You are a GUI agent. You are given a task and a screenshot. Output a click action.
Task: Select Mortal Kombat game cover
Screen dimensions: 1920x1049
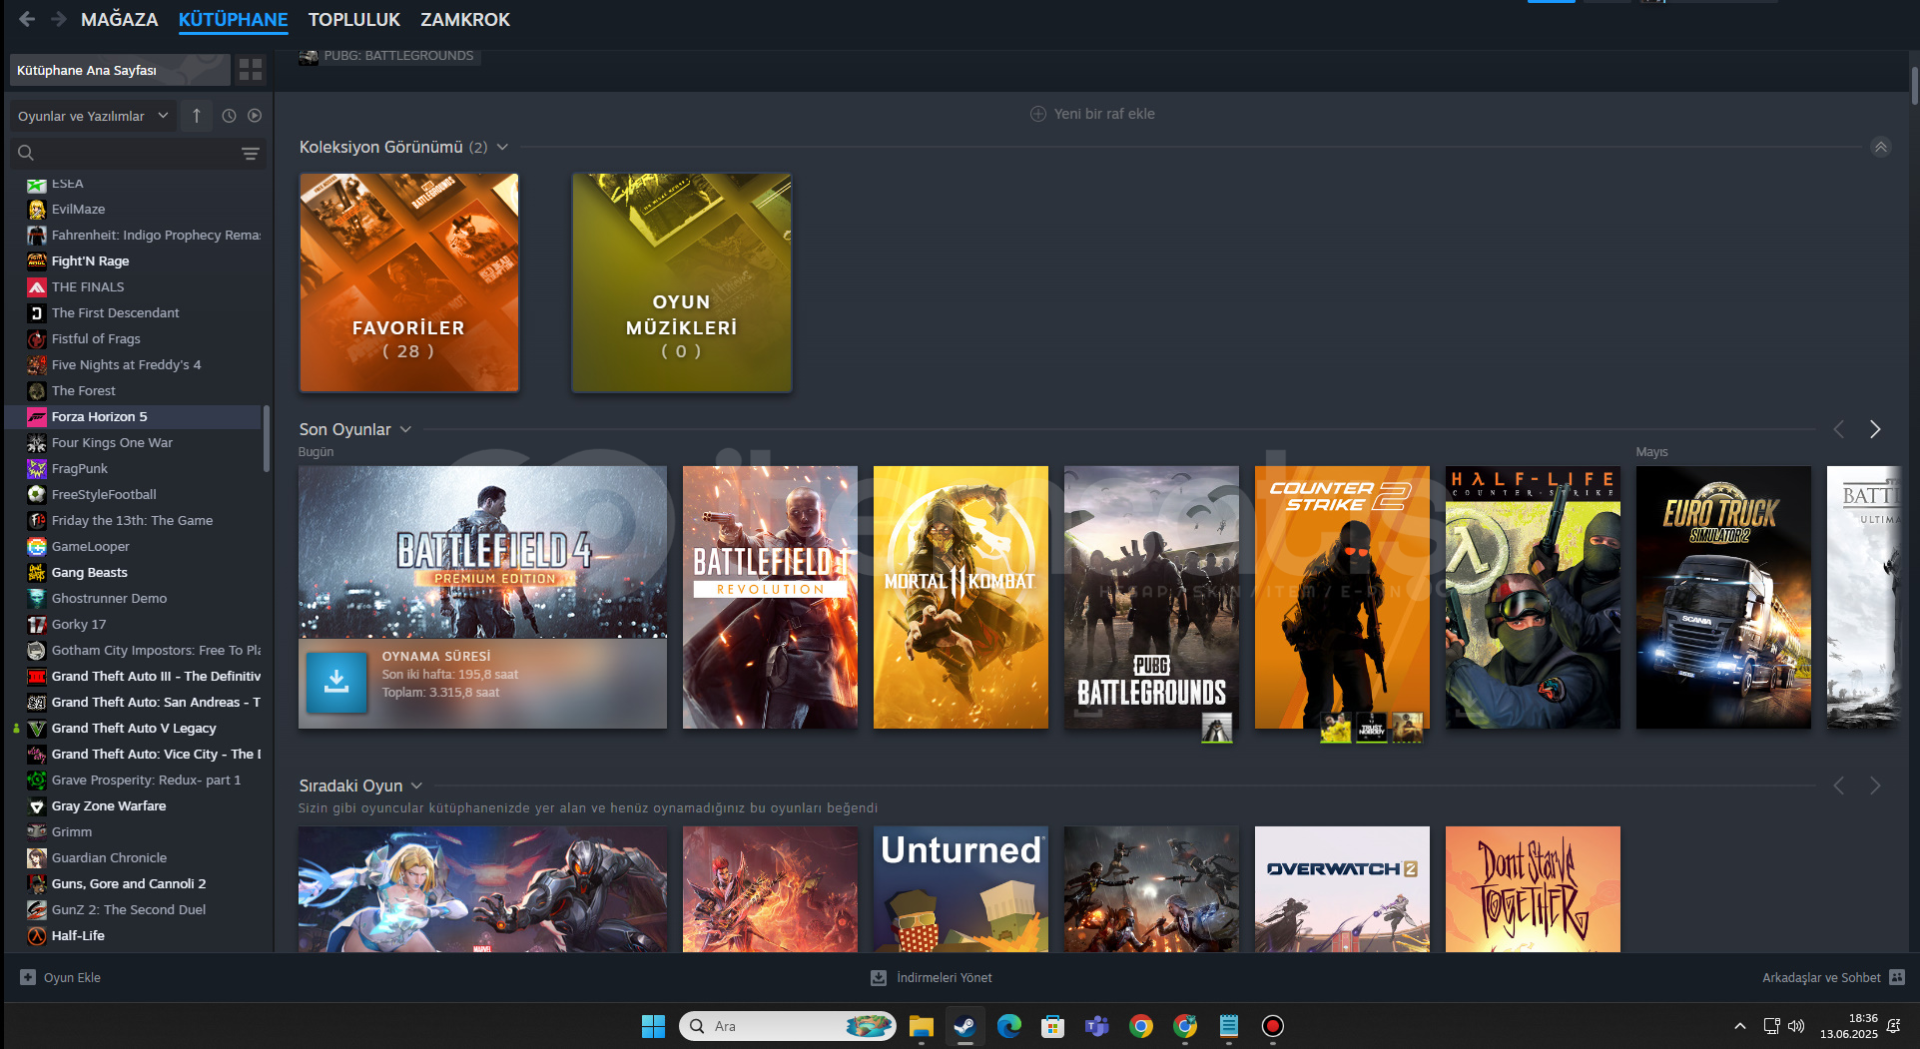point(961,597)
